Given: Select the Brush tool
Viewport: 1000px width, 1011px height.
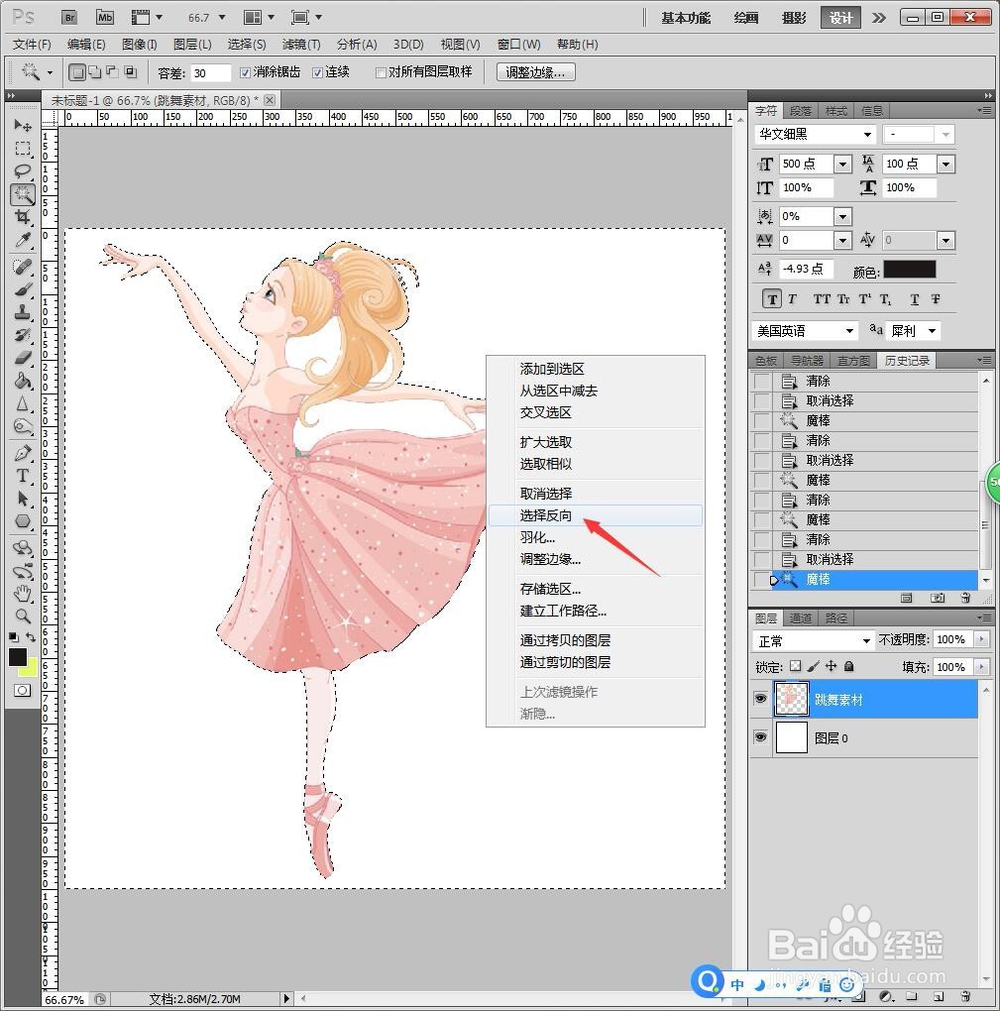Looking at the screenshot, I should pos(23,289).
